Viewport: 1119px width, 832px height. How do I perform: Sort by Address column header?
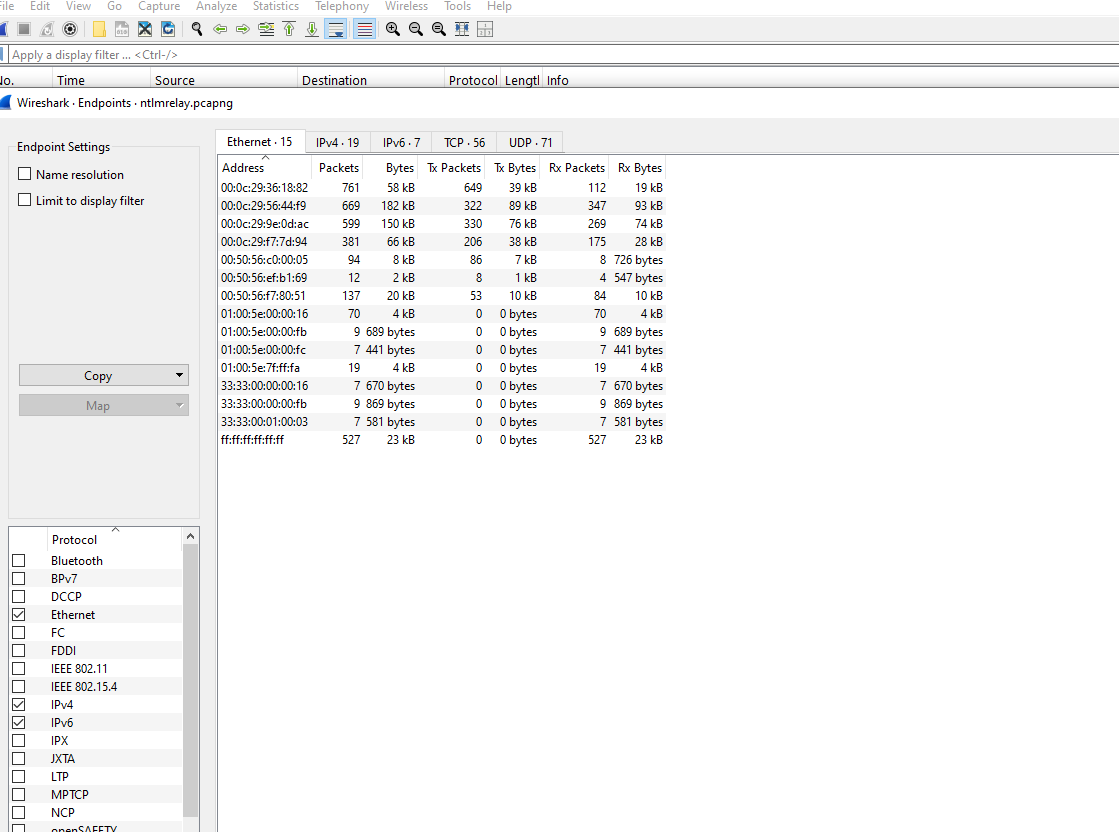click(x=265, y=168)
